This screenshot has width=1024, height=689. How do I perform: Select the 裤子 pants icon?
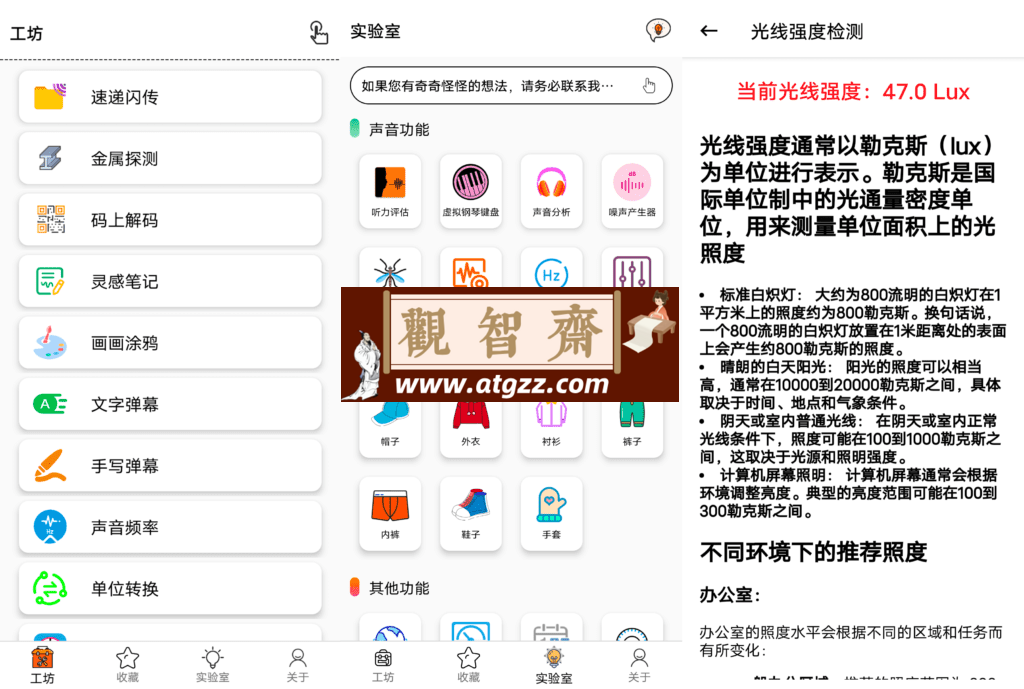point(632,428)
